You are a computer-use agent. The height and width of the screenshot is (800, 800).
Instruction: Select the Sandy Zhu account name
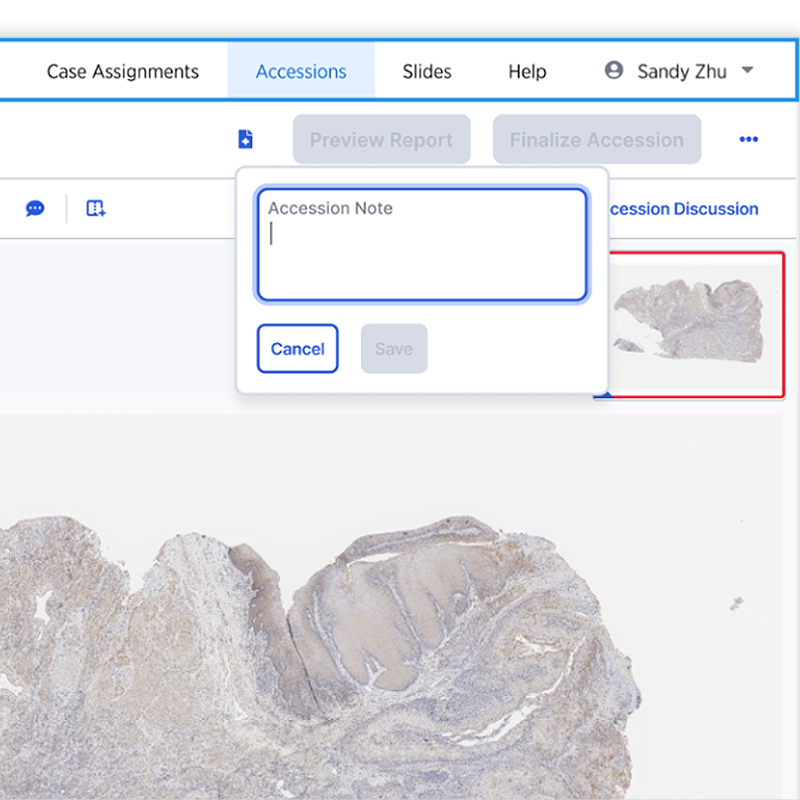click(x=682, y=71)
